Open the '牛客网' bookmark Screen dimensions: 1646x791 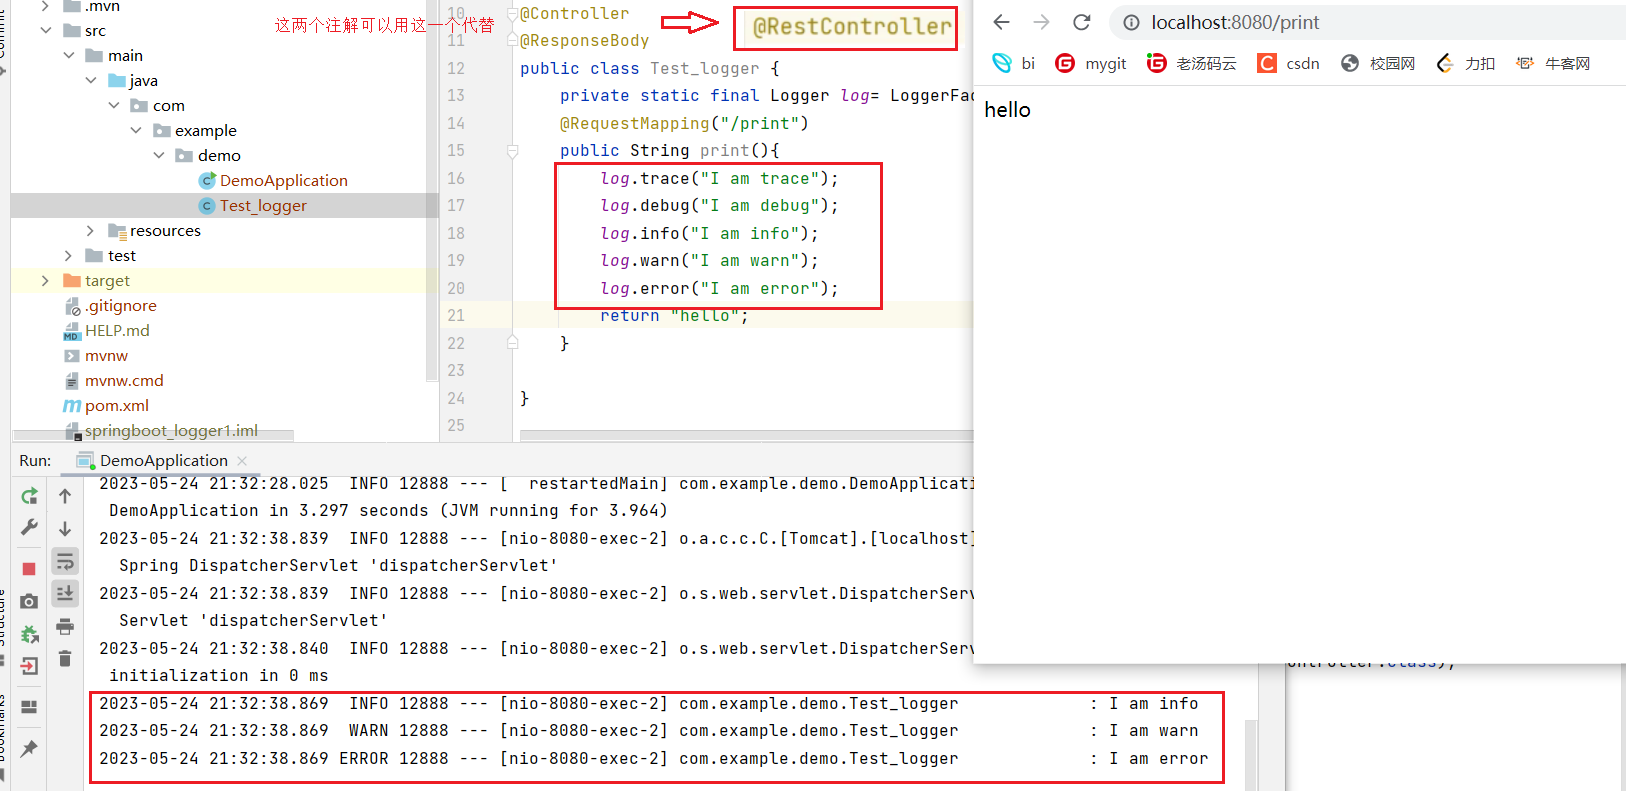pyautogui.click(x=1553, y=63)
